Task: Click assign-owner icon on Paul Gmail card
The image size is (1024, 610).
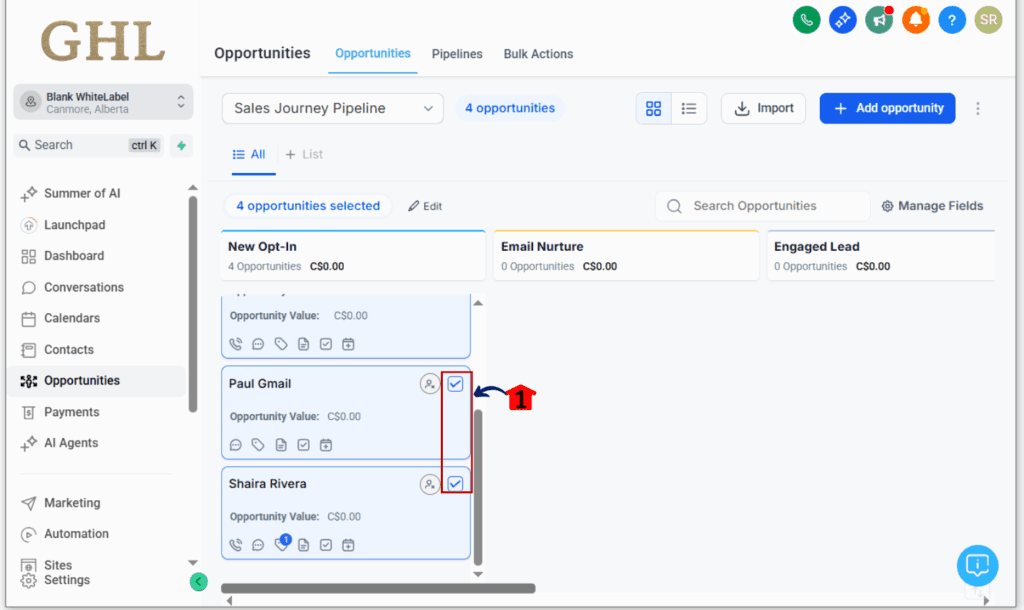Action: pos(430,384)
